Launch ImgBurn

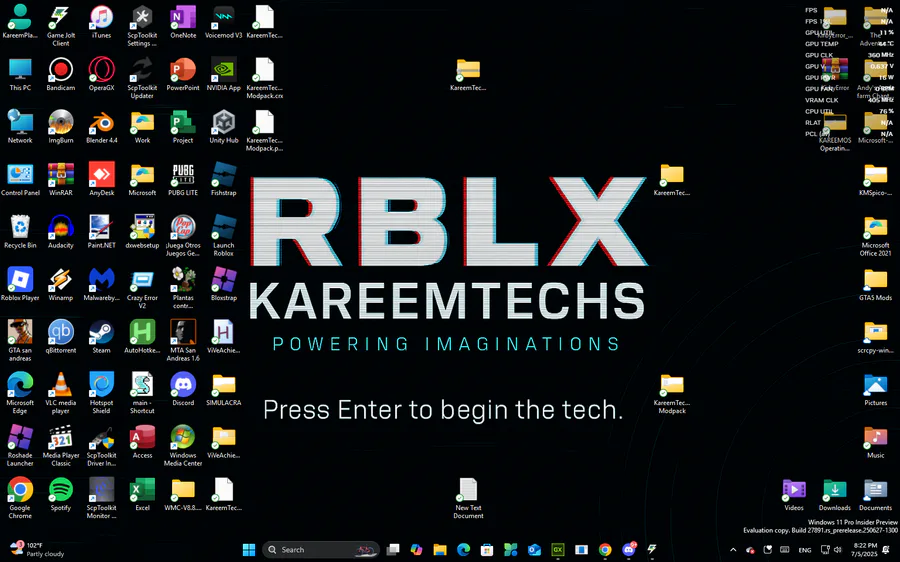(61, 127)
